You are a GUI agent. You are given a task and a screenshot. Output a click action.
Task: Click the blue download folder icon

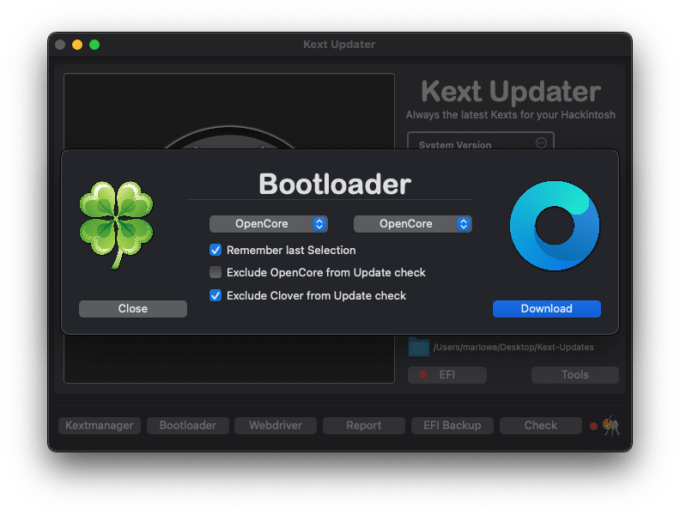(418, 347)
